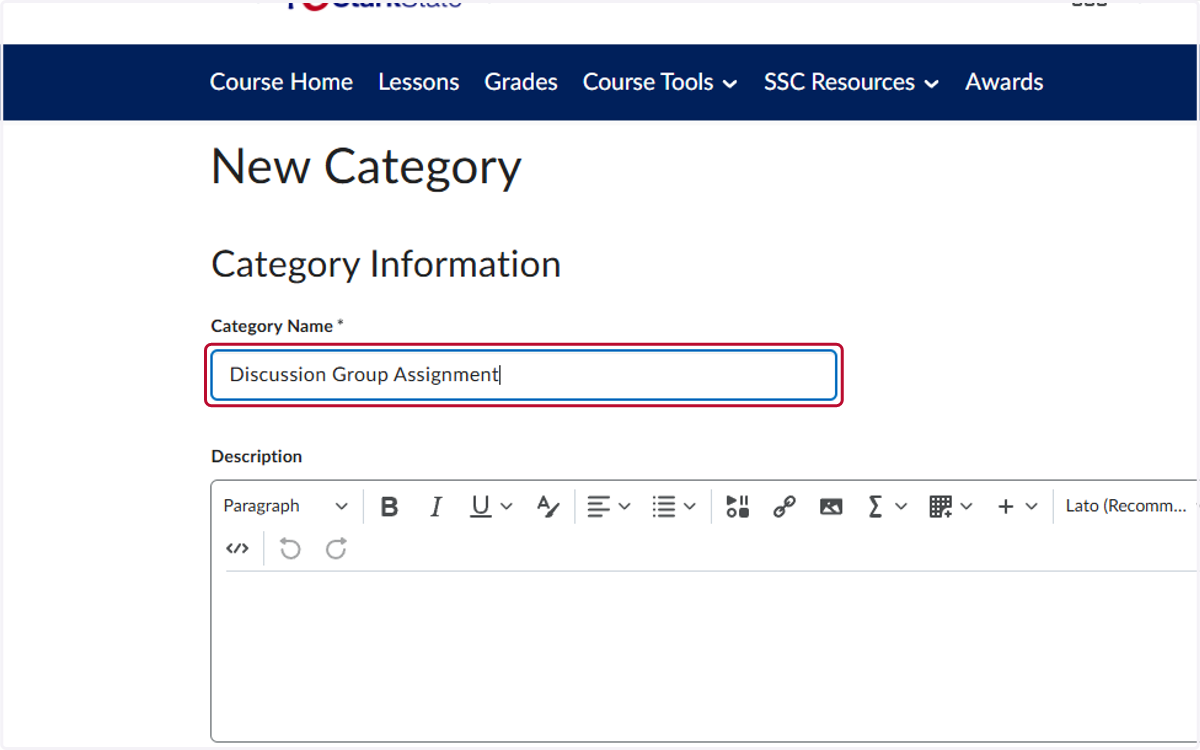1200x750 pixels.
Task: Click the redo arrow icon
Action: click(x=336, y=548)
